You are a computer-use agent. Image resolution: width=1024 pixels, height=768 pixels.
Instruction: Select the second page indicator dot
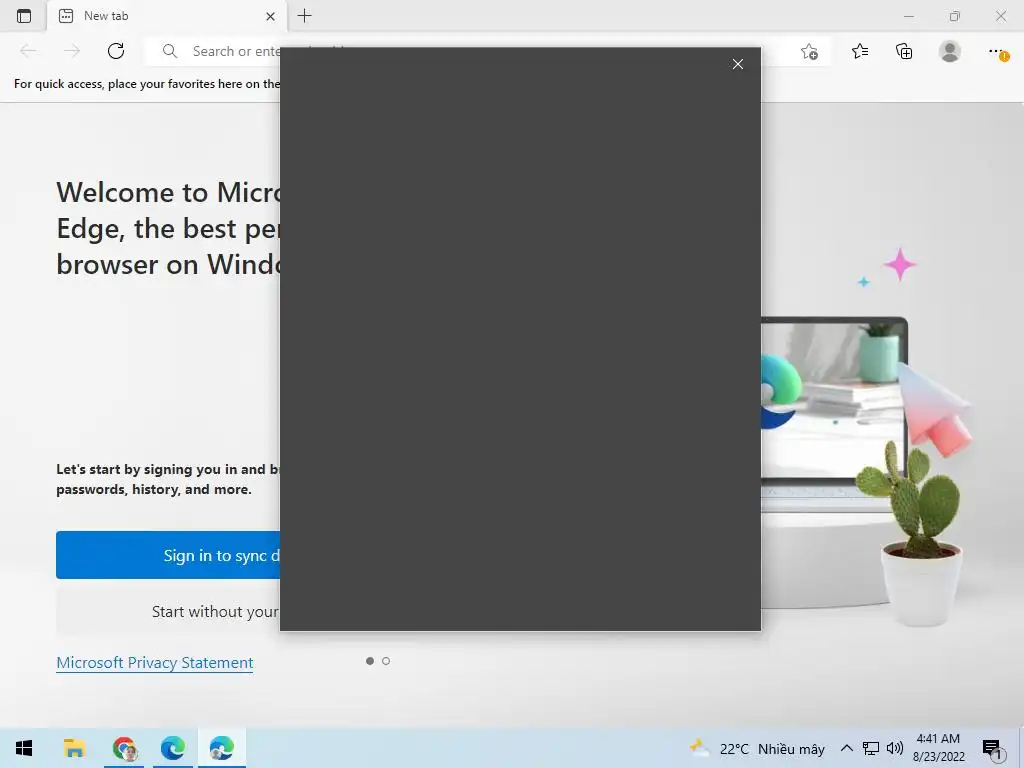click(386, 661)
